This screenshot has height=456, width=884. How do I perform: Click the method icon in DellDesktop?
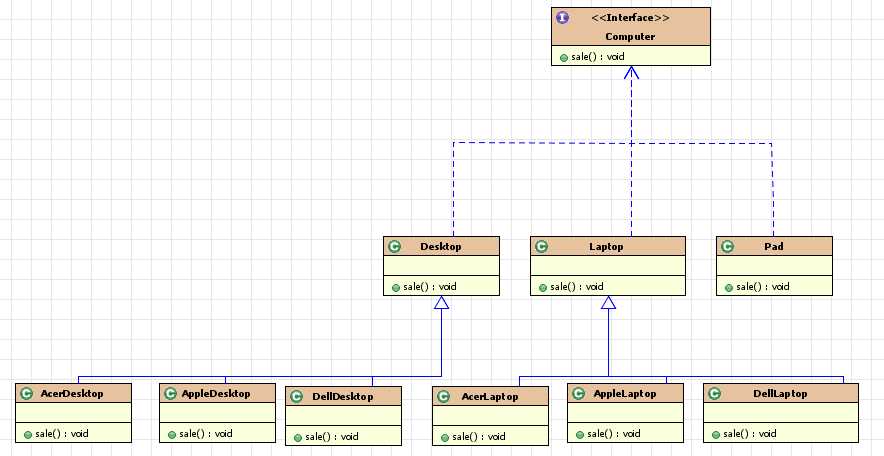298,437
